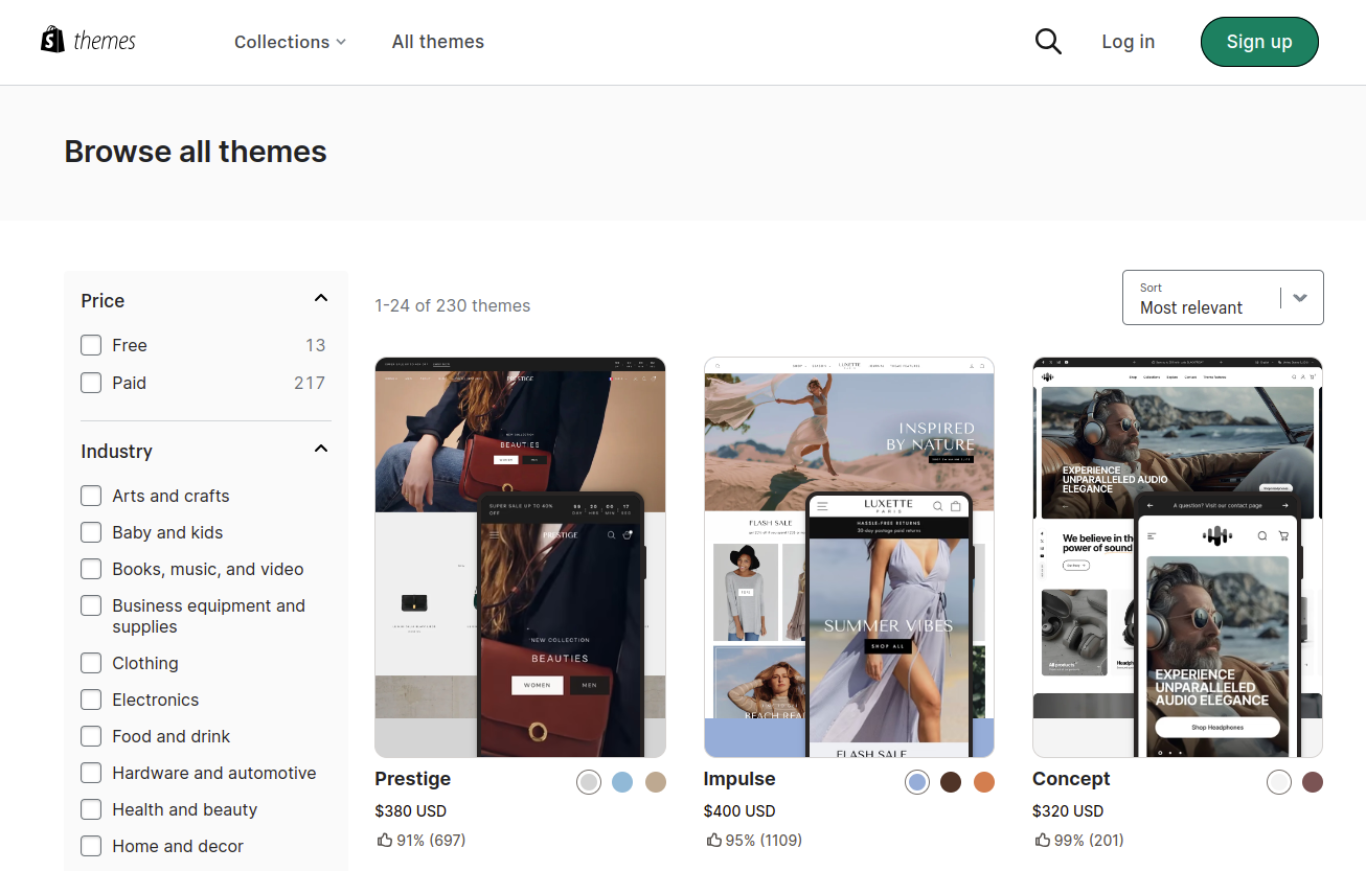1366x871 pixels.
Task: Pick the brown swatch for Concept theme
Action: (x=1312, y=782)
